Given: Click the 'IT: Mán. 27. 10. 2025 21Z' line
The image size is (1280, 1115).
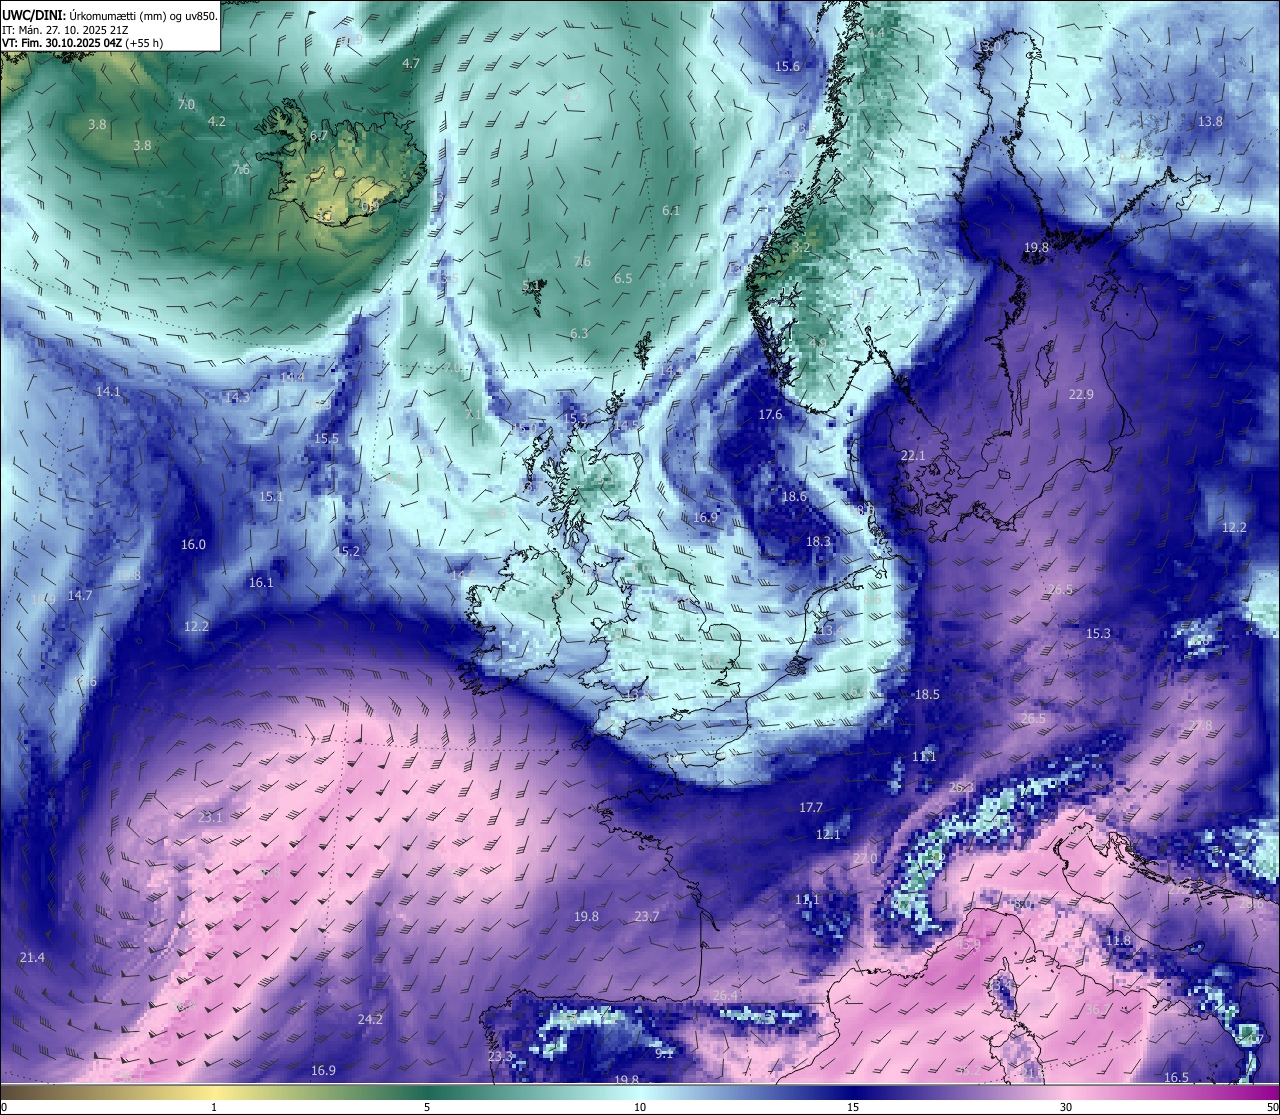Looking at the screenshot, I should point(64,29).
